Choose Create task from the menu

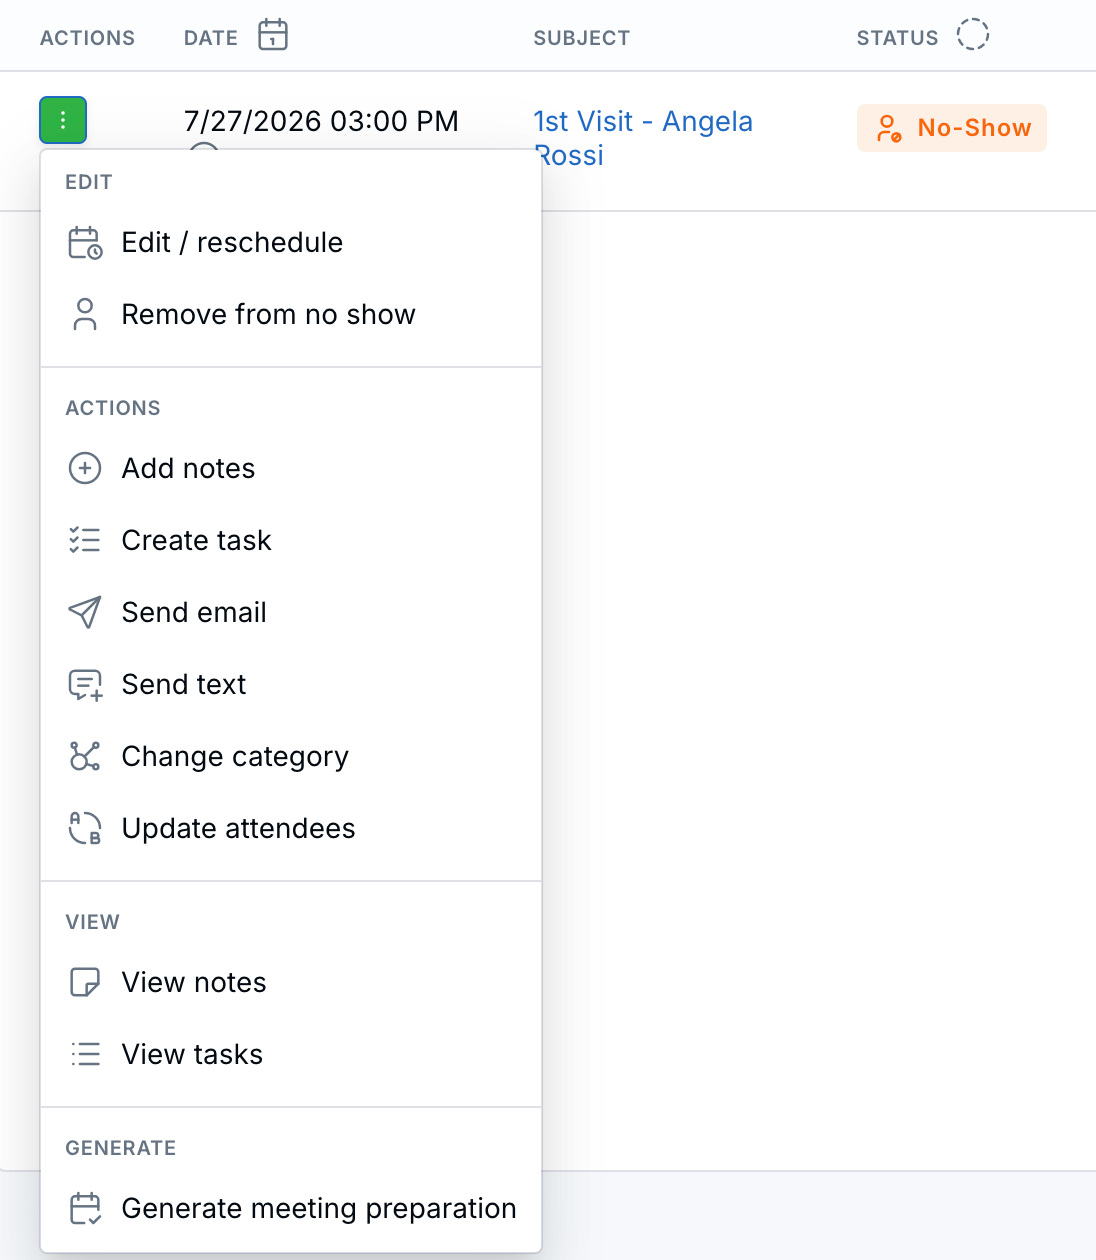point(291,540)
